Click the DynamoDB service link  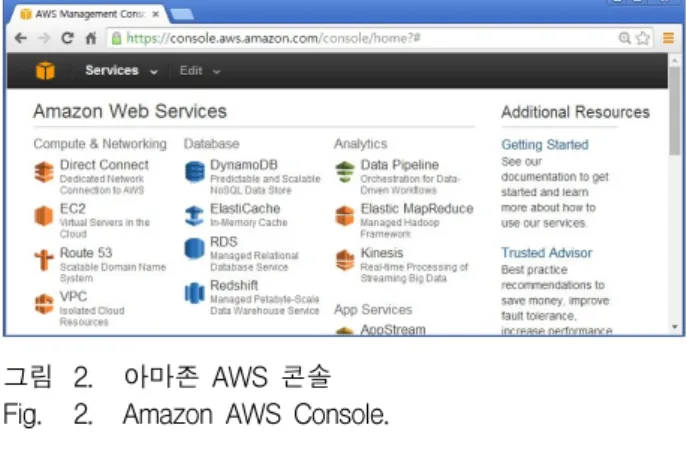click(244, 165)
